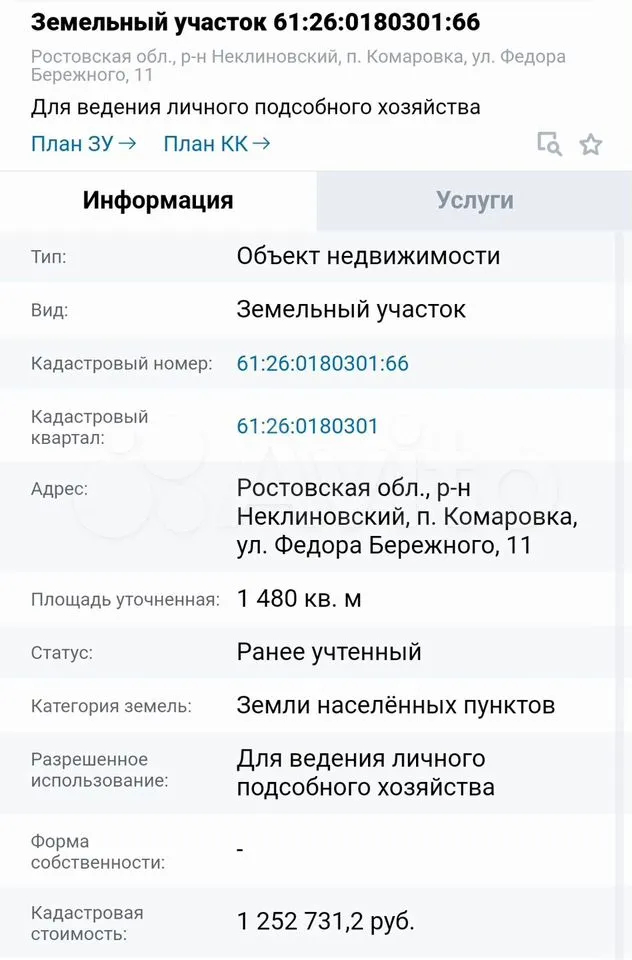Click the Земельный участок value in Вид row

tap(352, 309)
